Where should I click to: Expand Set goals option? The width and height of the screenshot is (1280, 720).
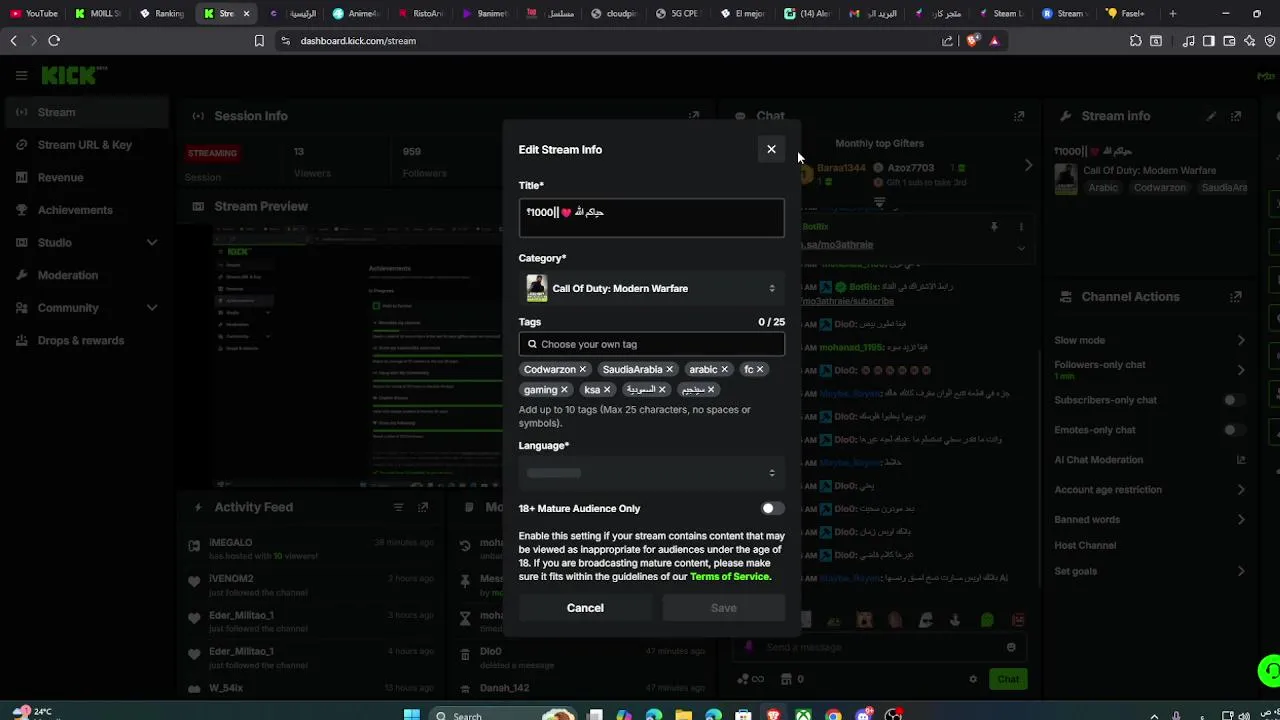[1241, 571]
